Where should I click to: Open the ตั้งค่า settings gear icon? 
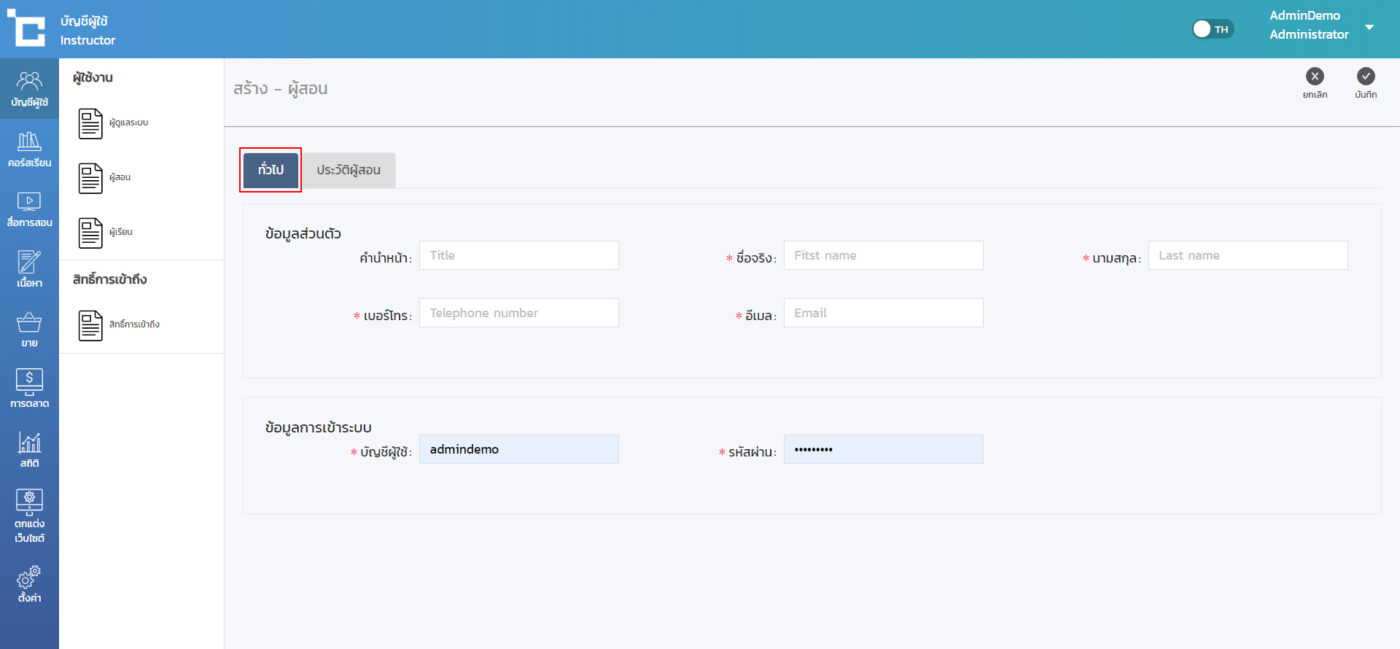[x=29, y=584]
